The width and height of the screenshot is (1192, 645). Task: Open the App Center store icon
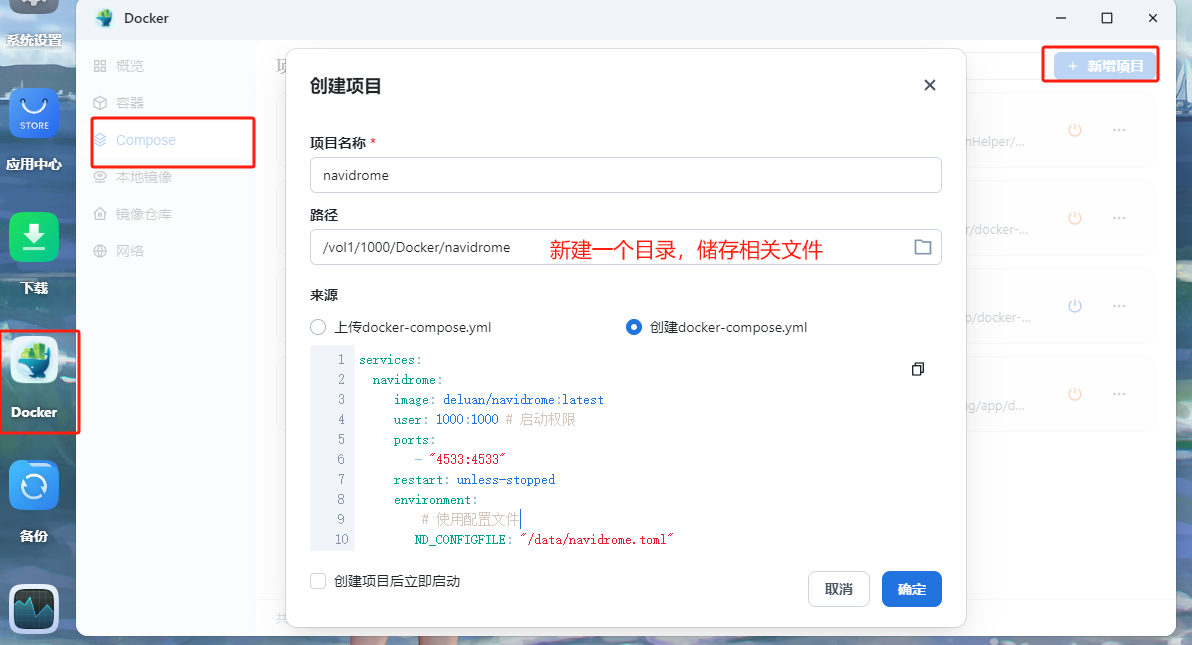(x=34, y=113)
